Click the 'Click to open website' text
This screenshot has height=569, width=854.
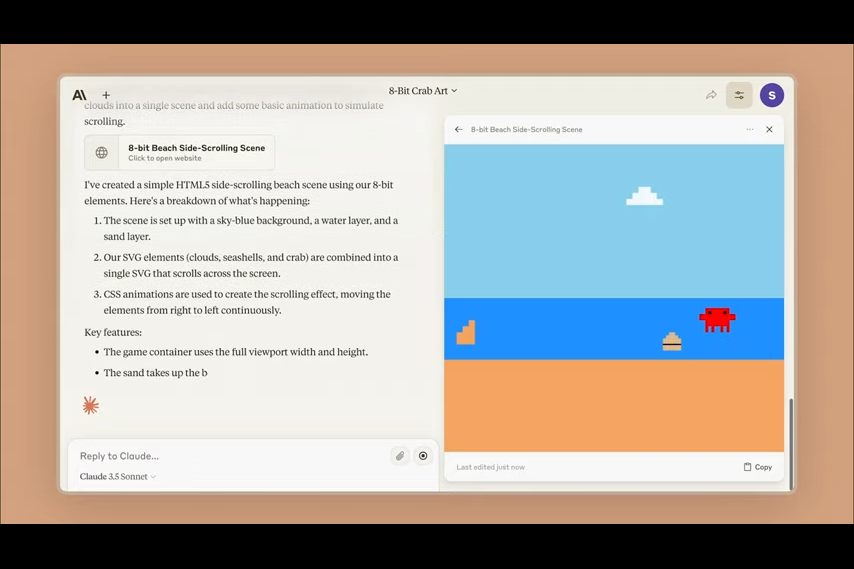tap(164, 158)
